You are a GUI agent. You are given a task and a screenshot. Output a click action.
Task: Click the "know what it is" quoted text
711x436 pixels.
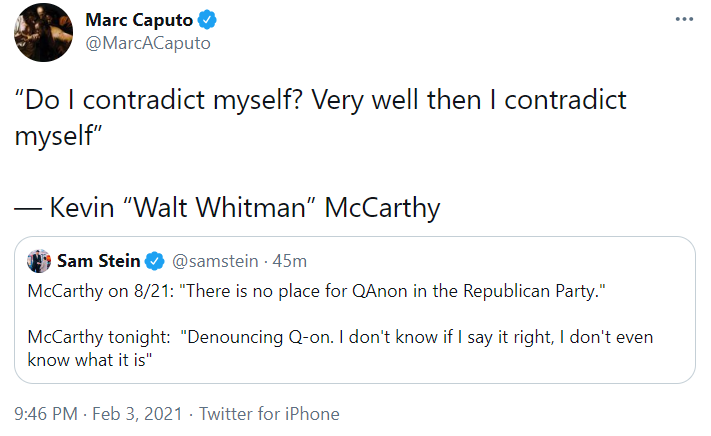pos(88,360)
